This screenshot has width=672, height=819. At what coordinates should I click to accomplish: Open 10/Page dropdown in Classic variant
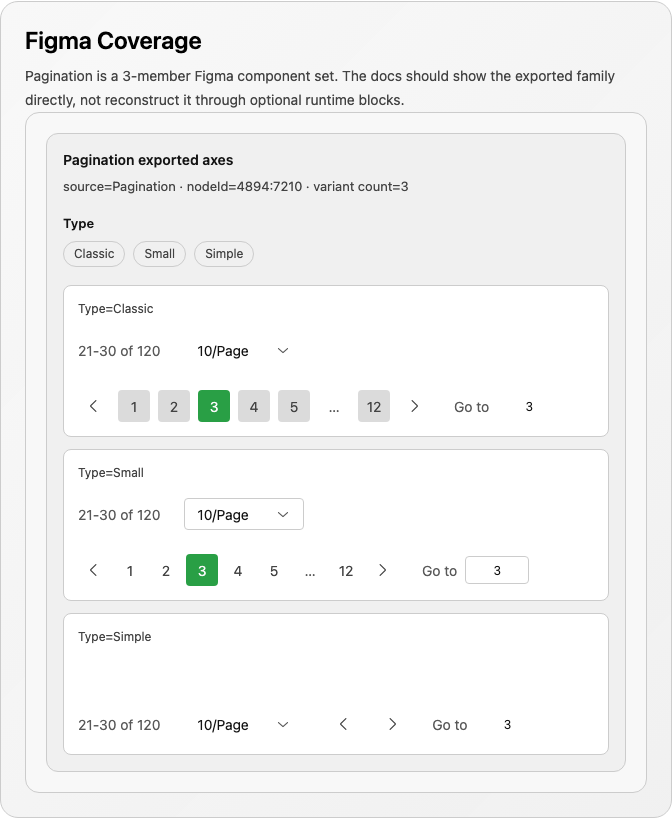click(x=243, y=351)
